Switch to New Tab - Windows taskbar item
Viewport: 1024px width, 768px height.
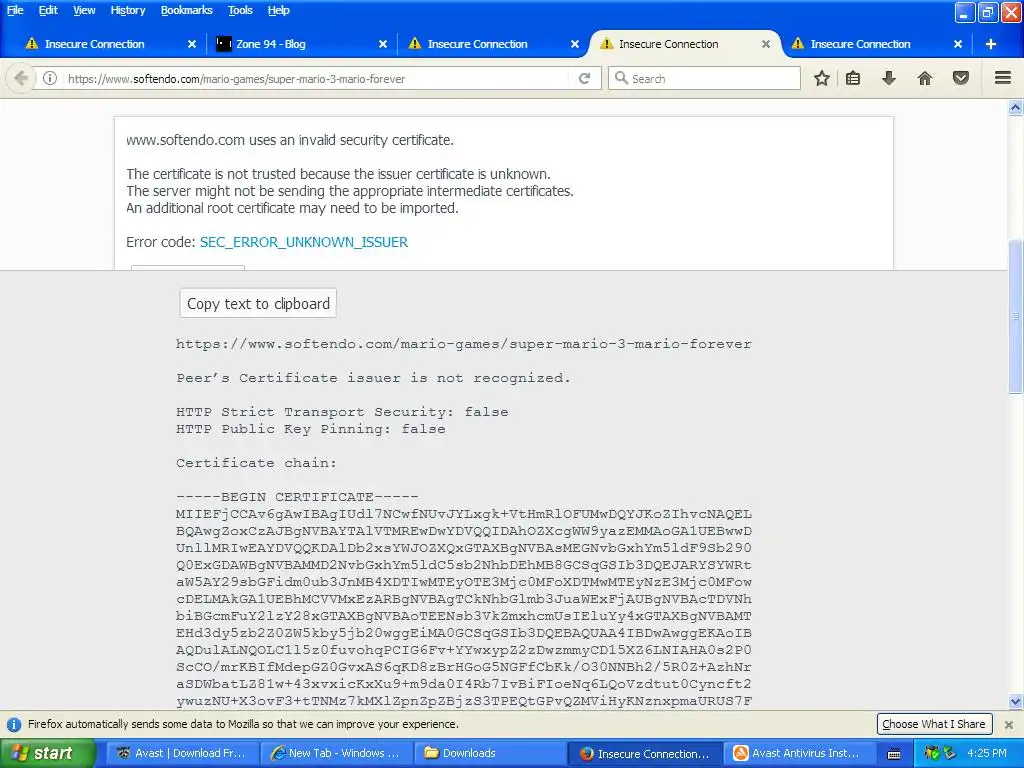(x=336, y=753)
